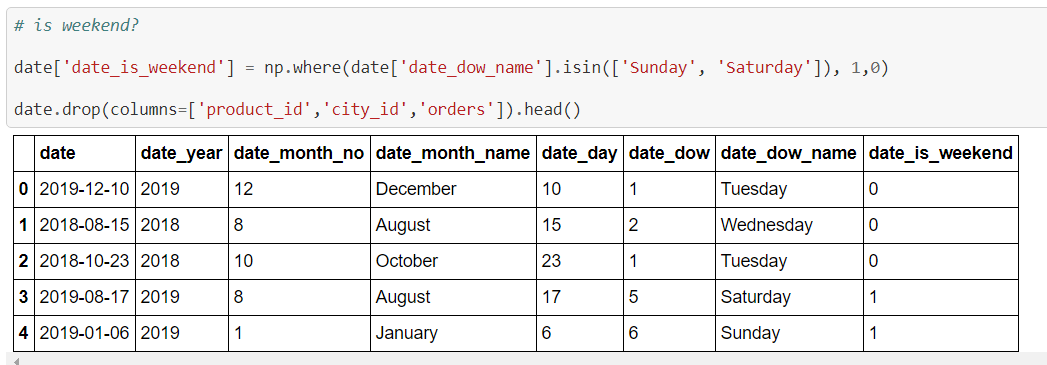Click the day cell '15'
The width and height of the screenshot is (1047, 365).
pyautogui.click(x=580, y=226)
